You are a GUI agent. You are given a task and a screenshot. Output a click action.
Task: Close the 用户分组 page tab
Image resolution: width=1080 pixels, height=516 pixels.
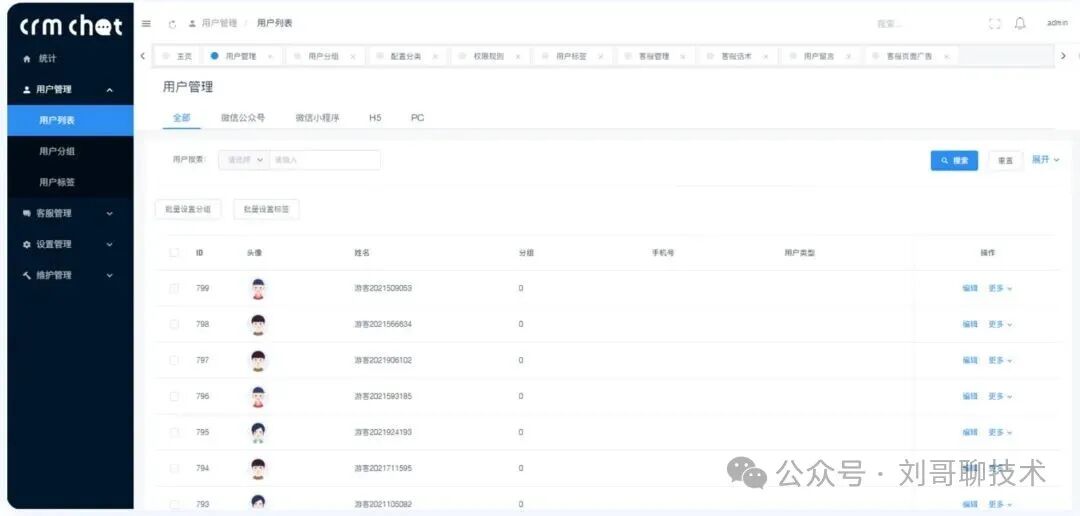pos(353,56)
